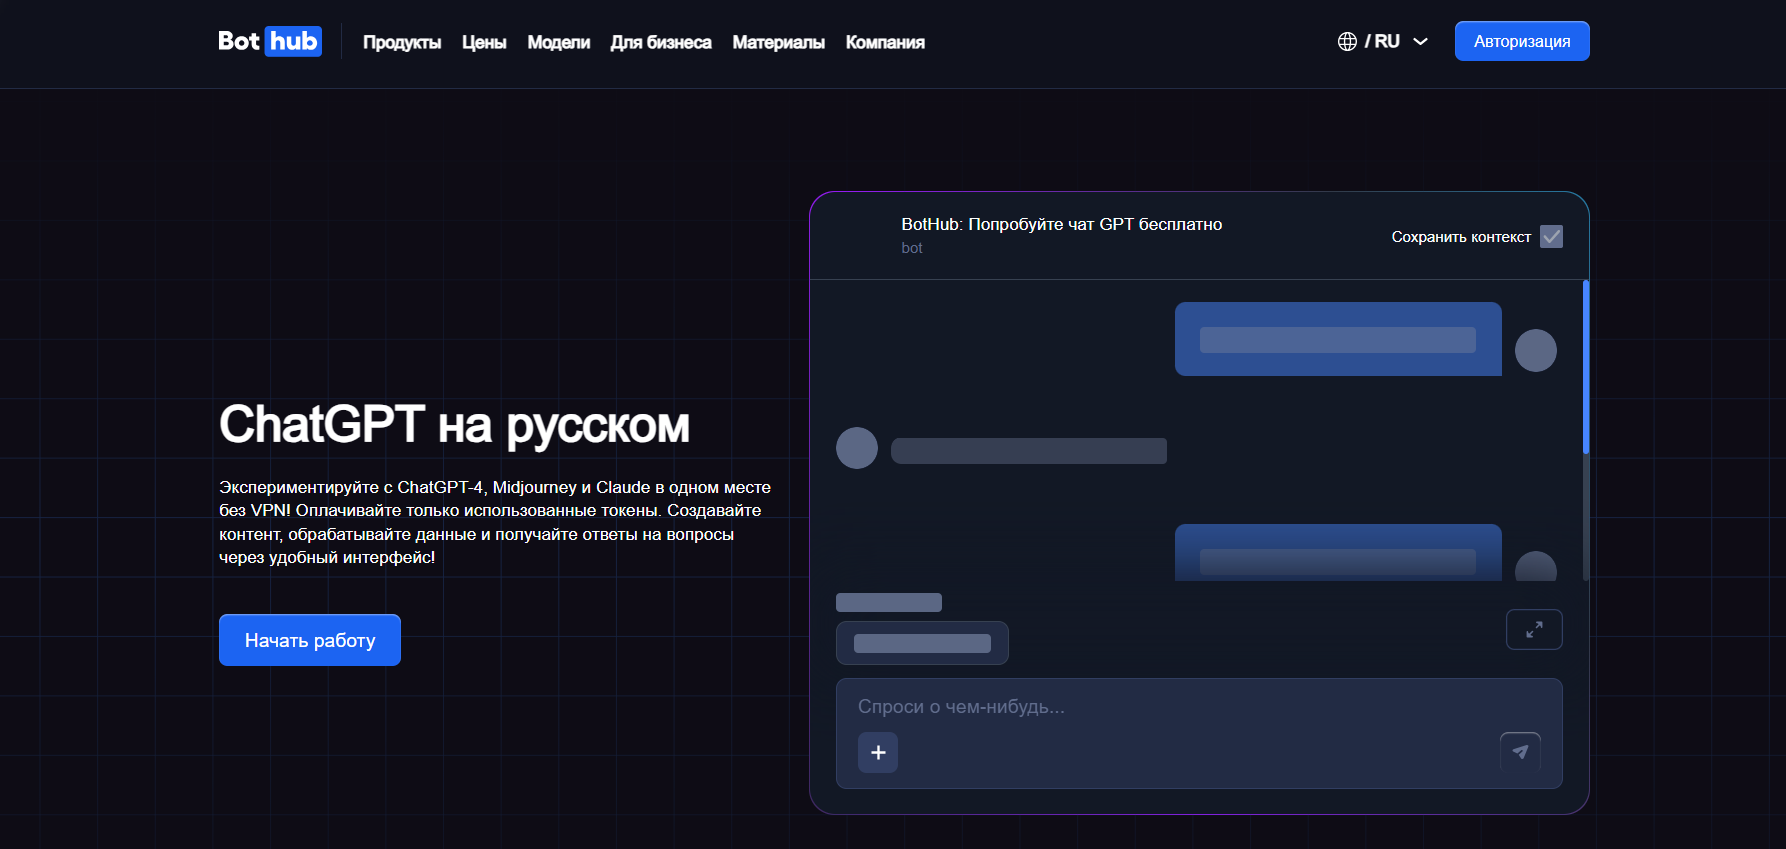Image resolution: width=1786 pixels, height=849 pixels.
Task: Expand the Компания menu
Action: point(884,42)
